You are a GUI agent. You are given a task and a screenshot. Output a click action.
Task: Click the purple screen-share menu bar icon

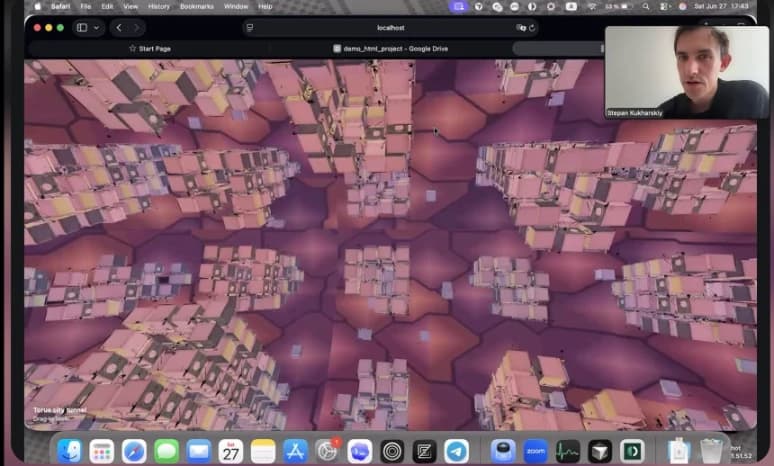[458, 6]
